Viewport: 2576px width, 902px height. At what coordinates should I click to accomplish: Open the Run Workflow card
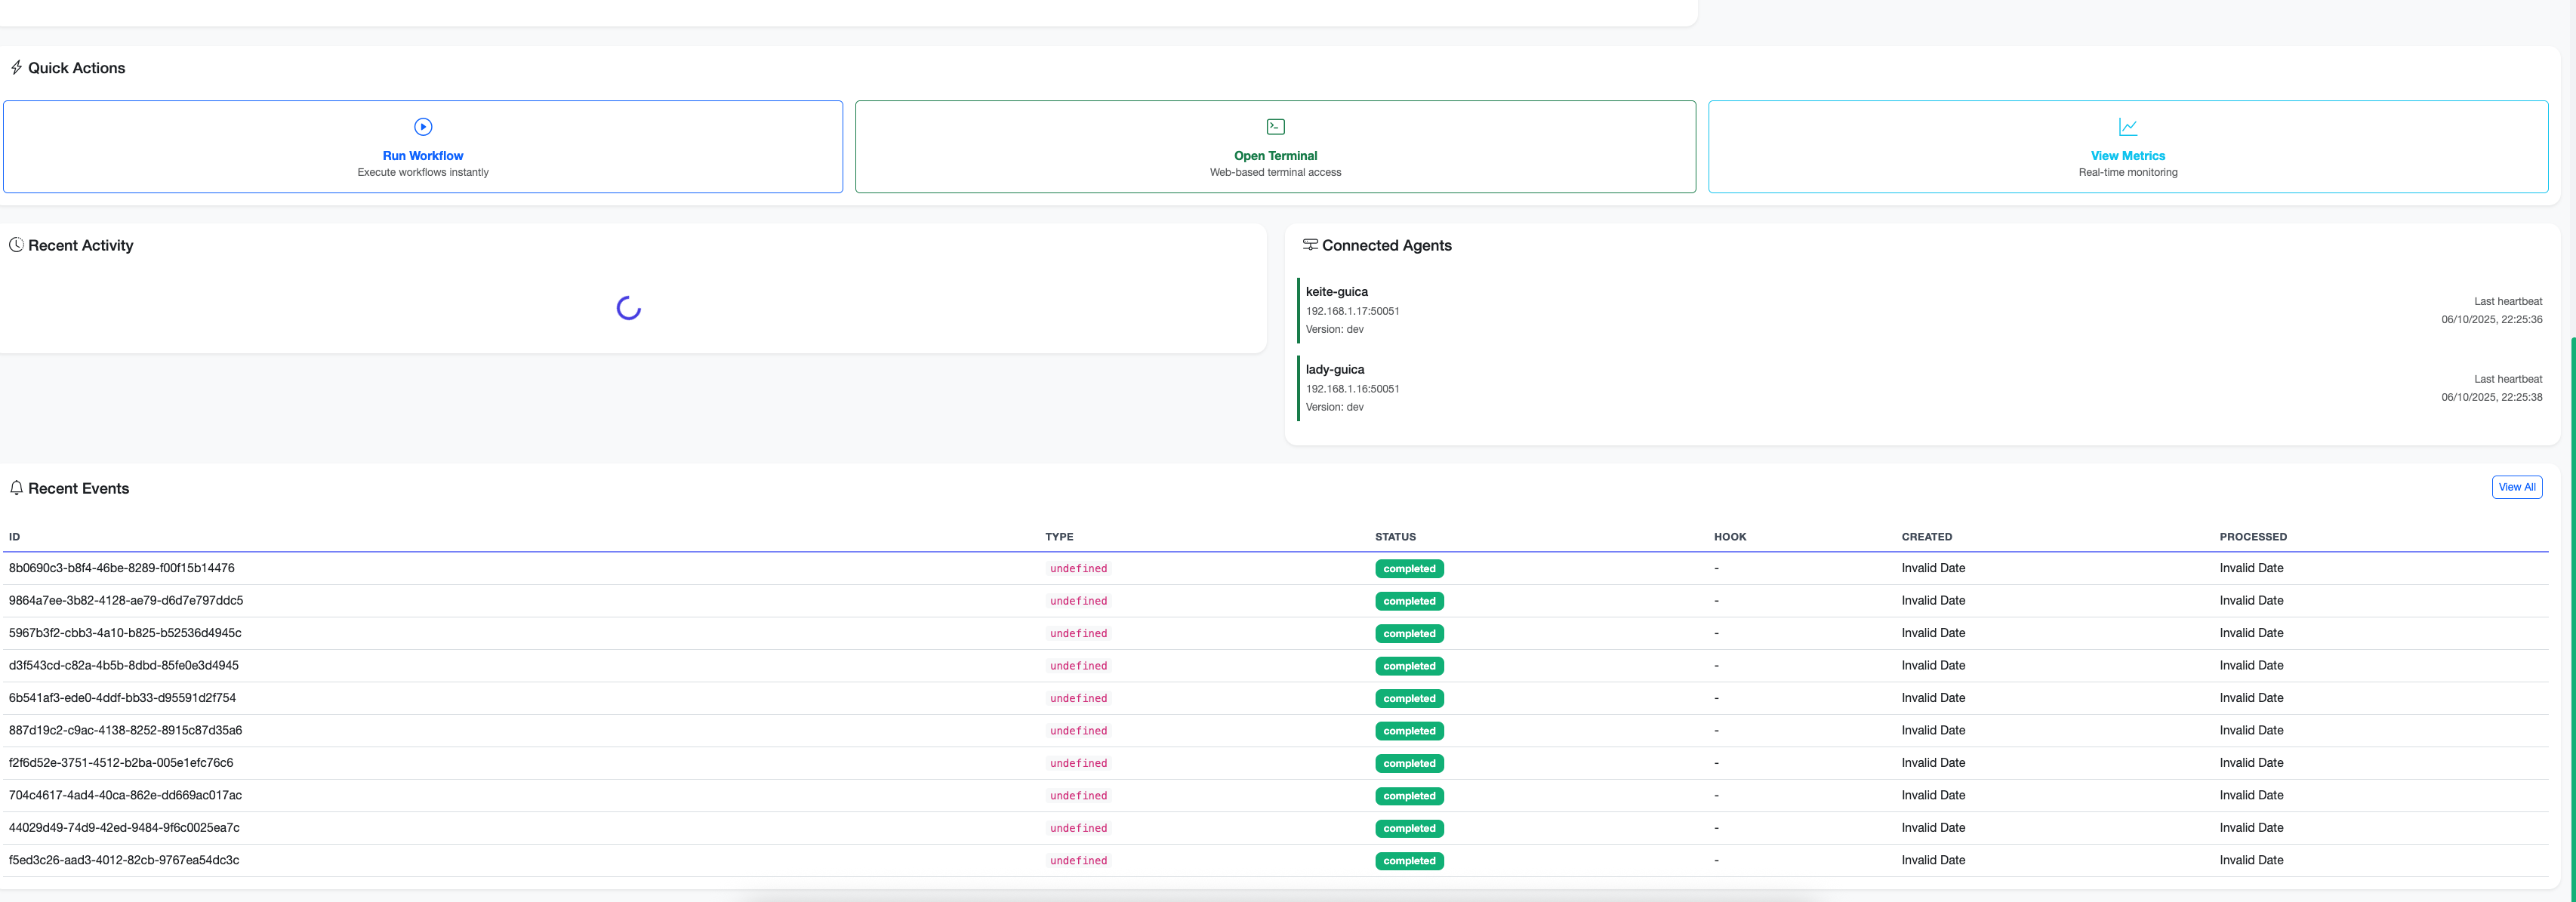[423, 156]
